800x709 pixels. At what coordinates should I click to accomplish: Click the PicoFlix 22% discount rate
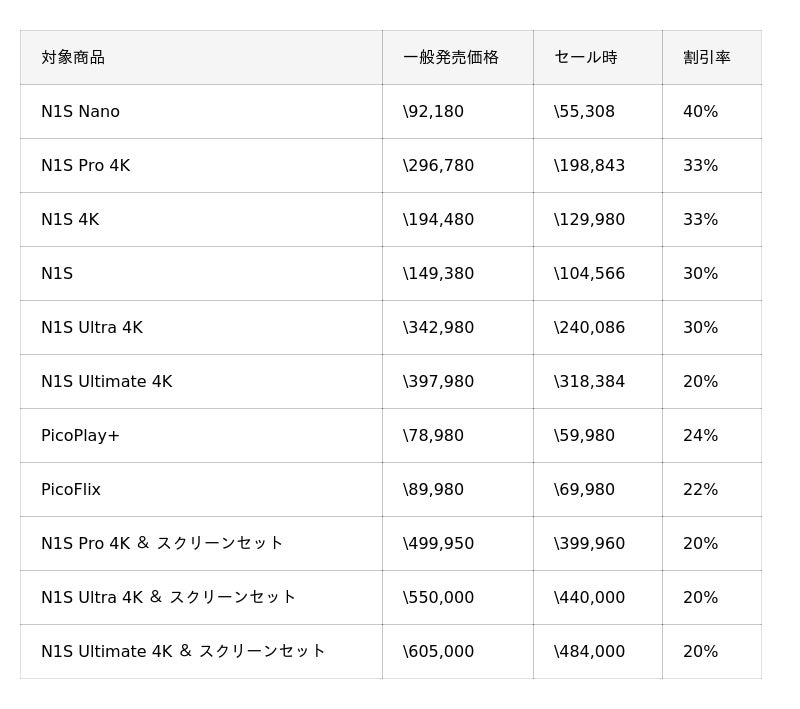(700, 490)
